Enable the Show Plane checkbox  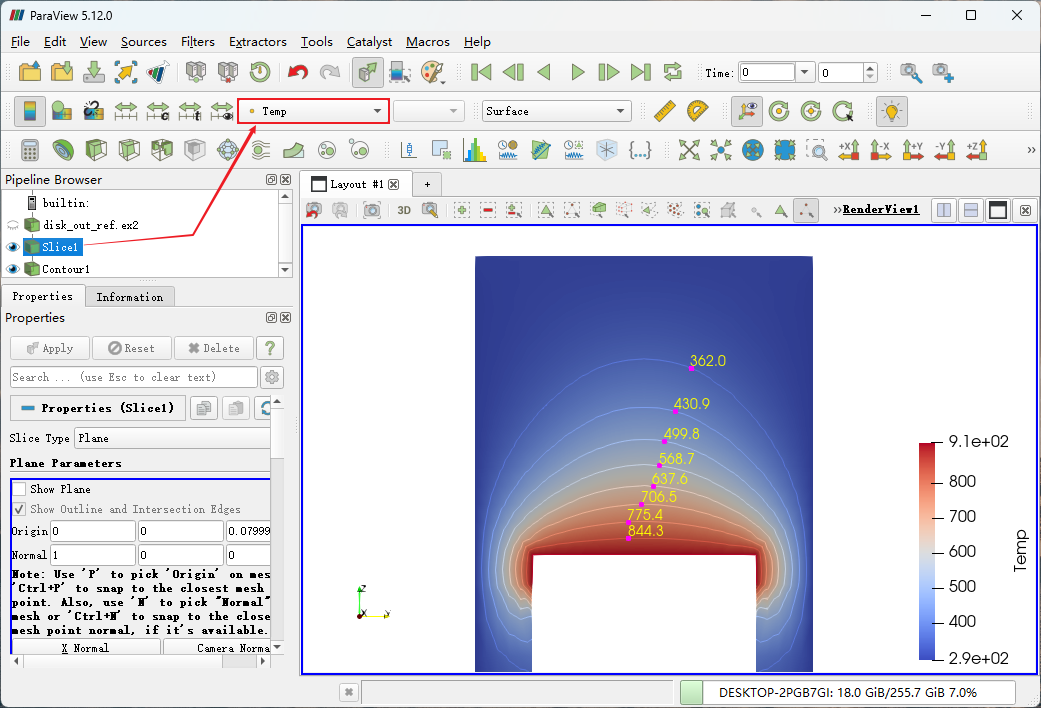pos(19,489)
